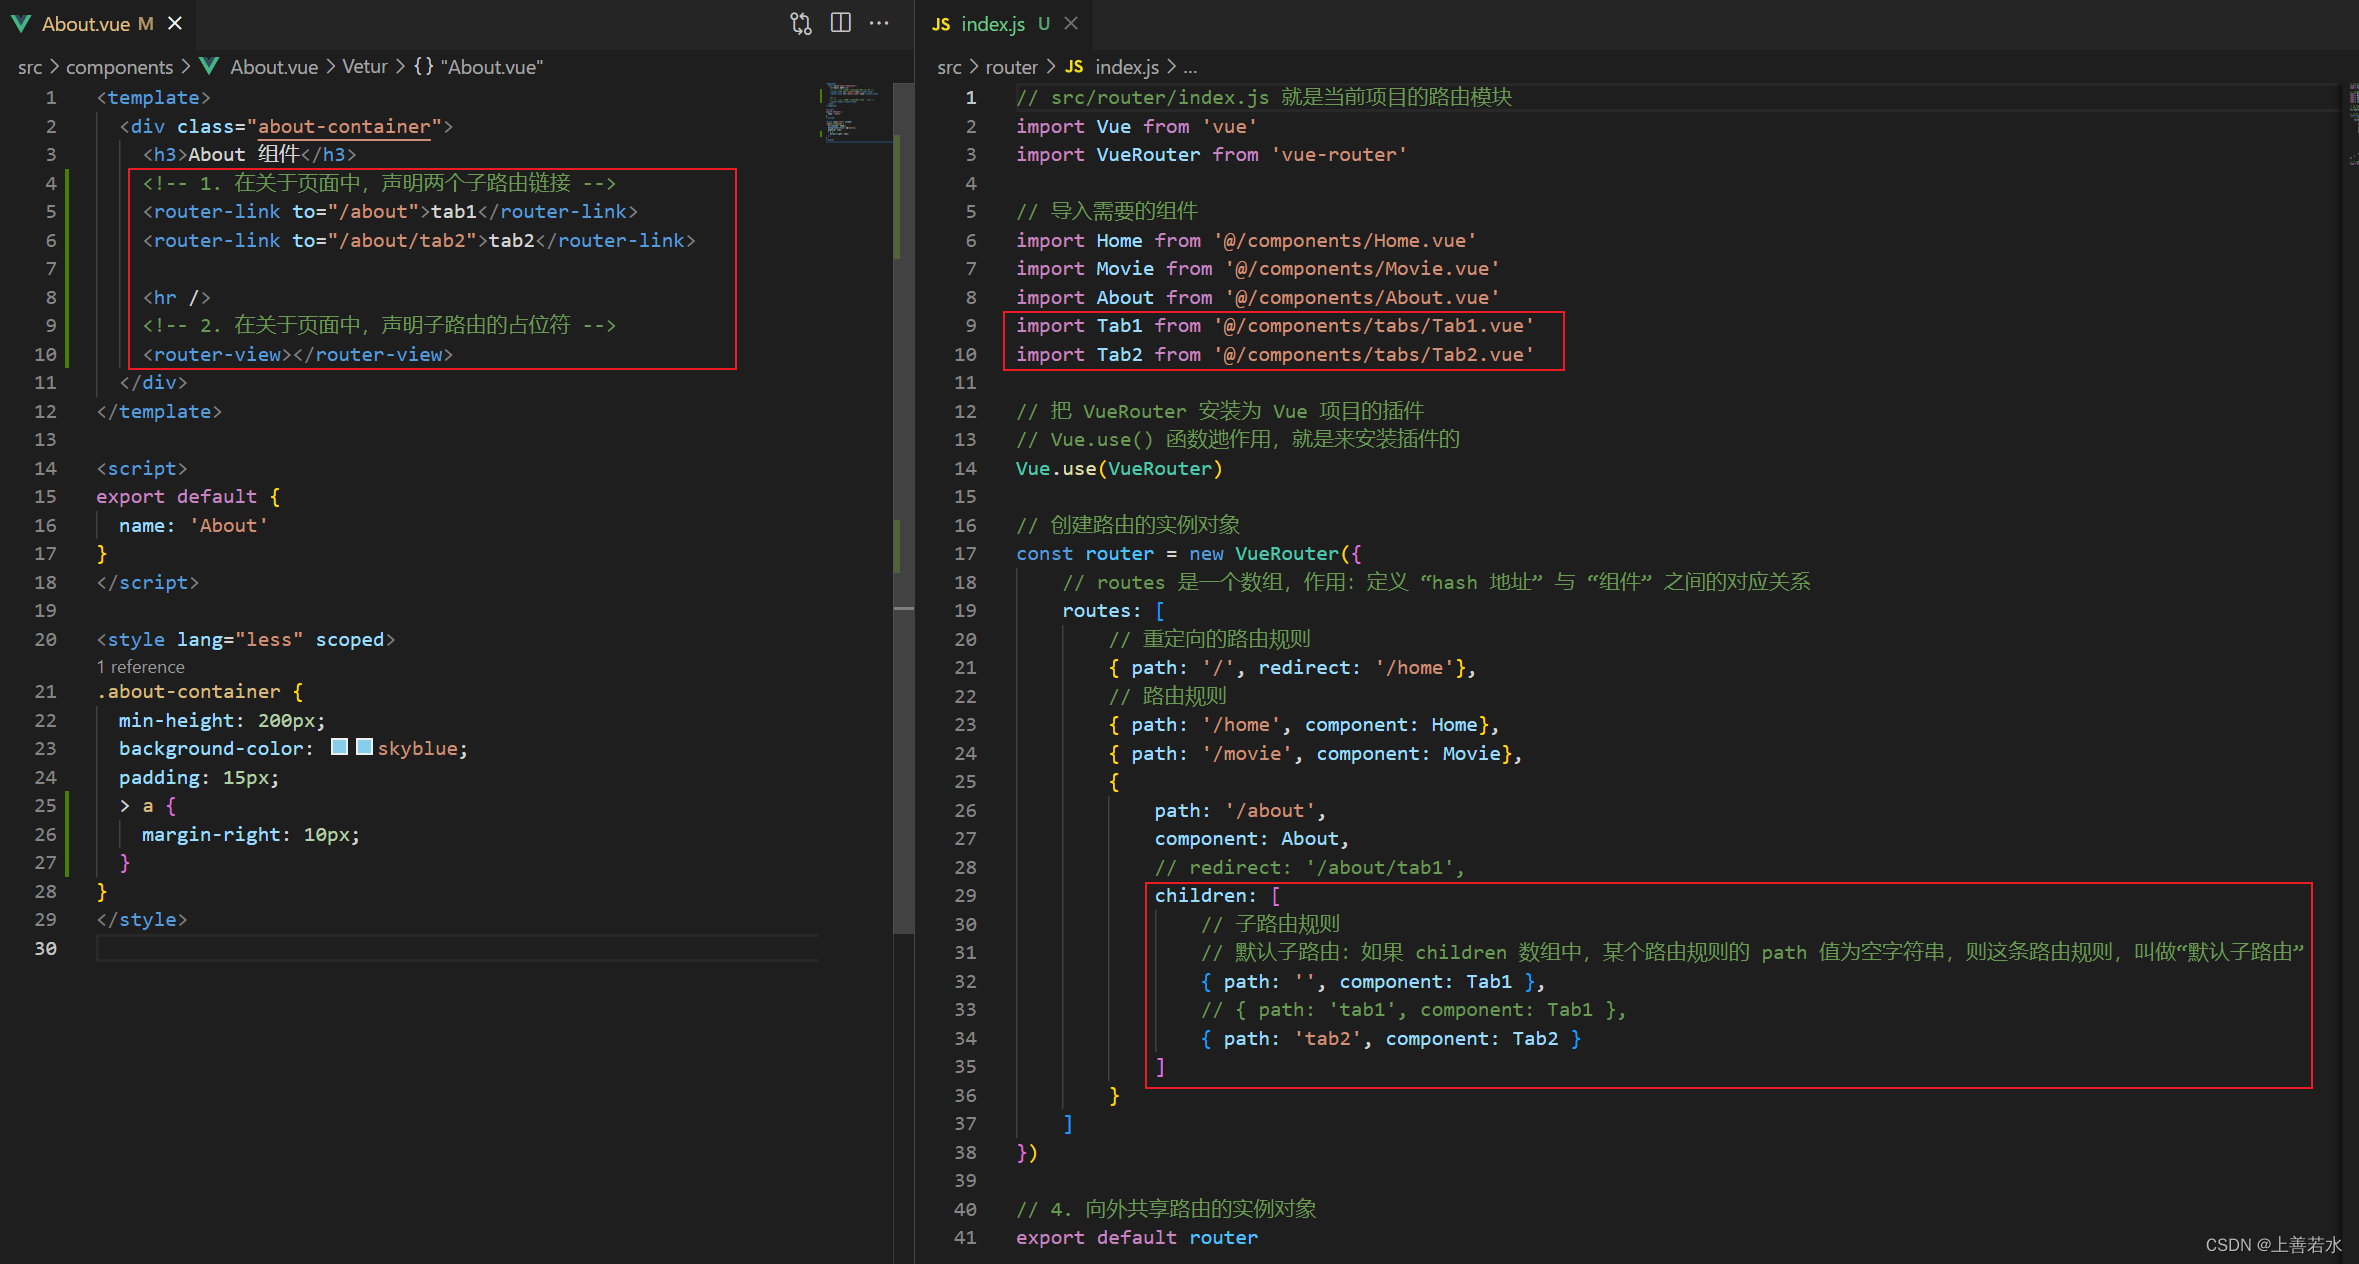The width and height of the screenshot is (2359, 1264).
Task: Open the '1 reference' CodeLens link
Action: [x=141, y=667]
